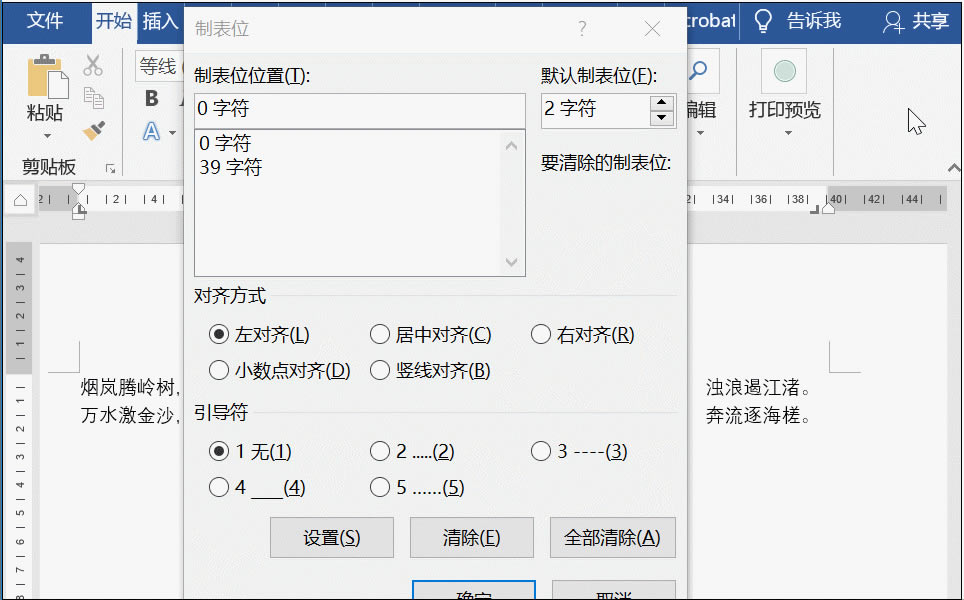Click the Cut scissors icon
The height and width of the screenshot is (600, 964).
[x=93, y=65]
